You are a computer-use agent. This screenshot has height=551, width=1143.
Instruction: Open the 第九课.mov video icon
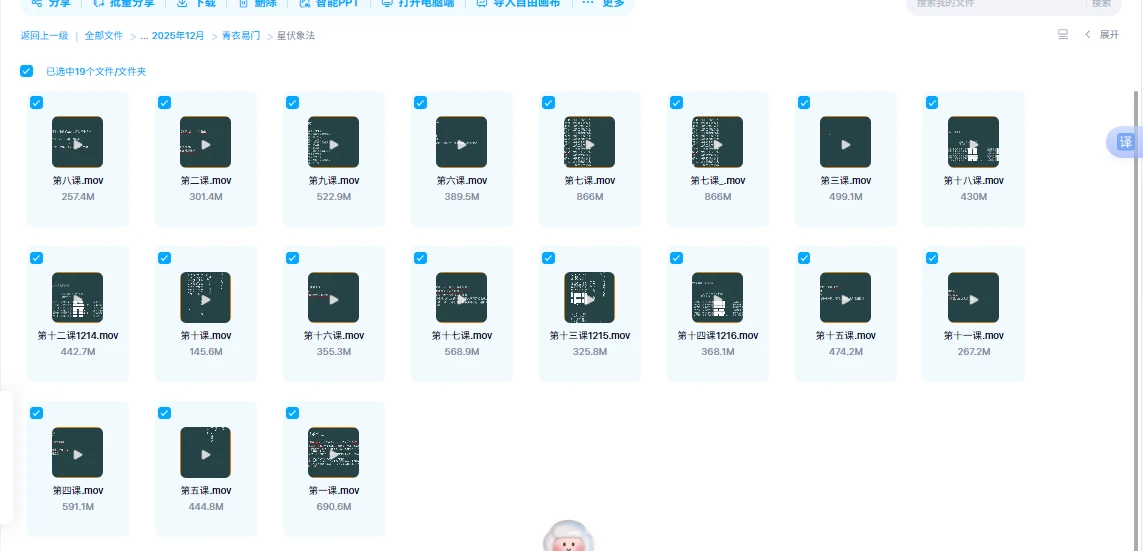[333, 142]
